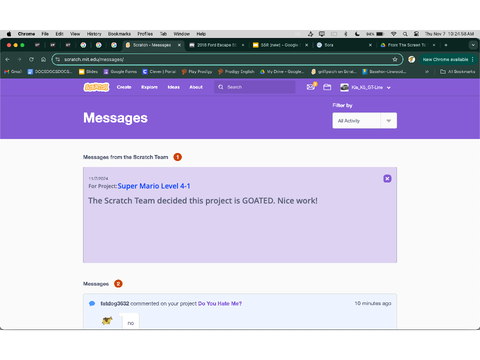Open the All Bookmarks folder

coord(457,72)
